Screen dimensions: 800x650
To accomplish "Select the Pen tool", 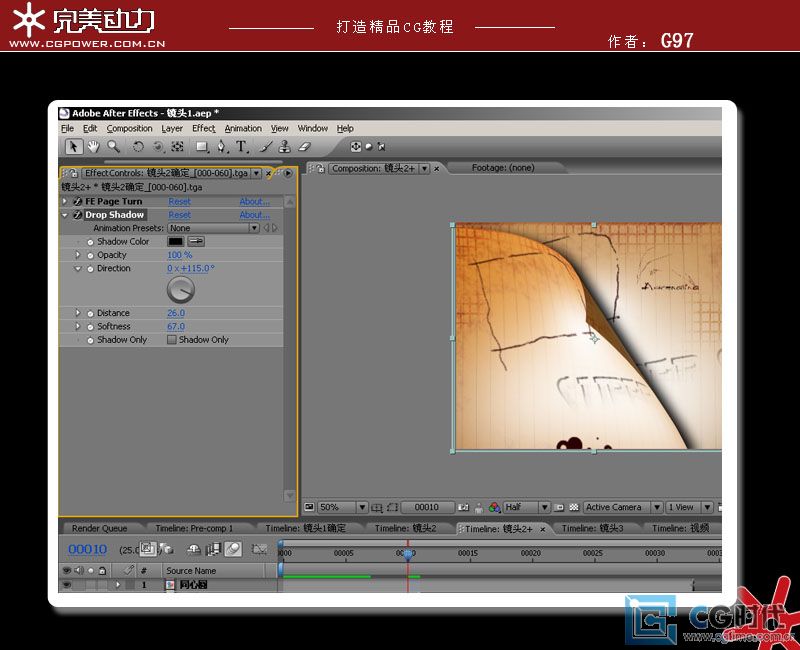I will (x=221, y=147).
